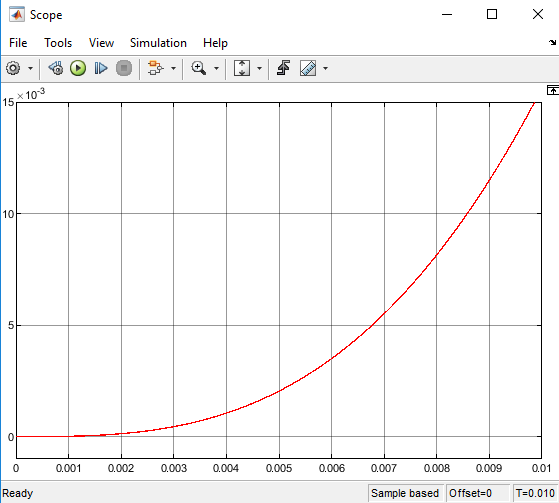This screenshot has width=559, height=503.
Task: Open Configuration Properties gear icon
Action: coord(13,68)
